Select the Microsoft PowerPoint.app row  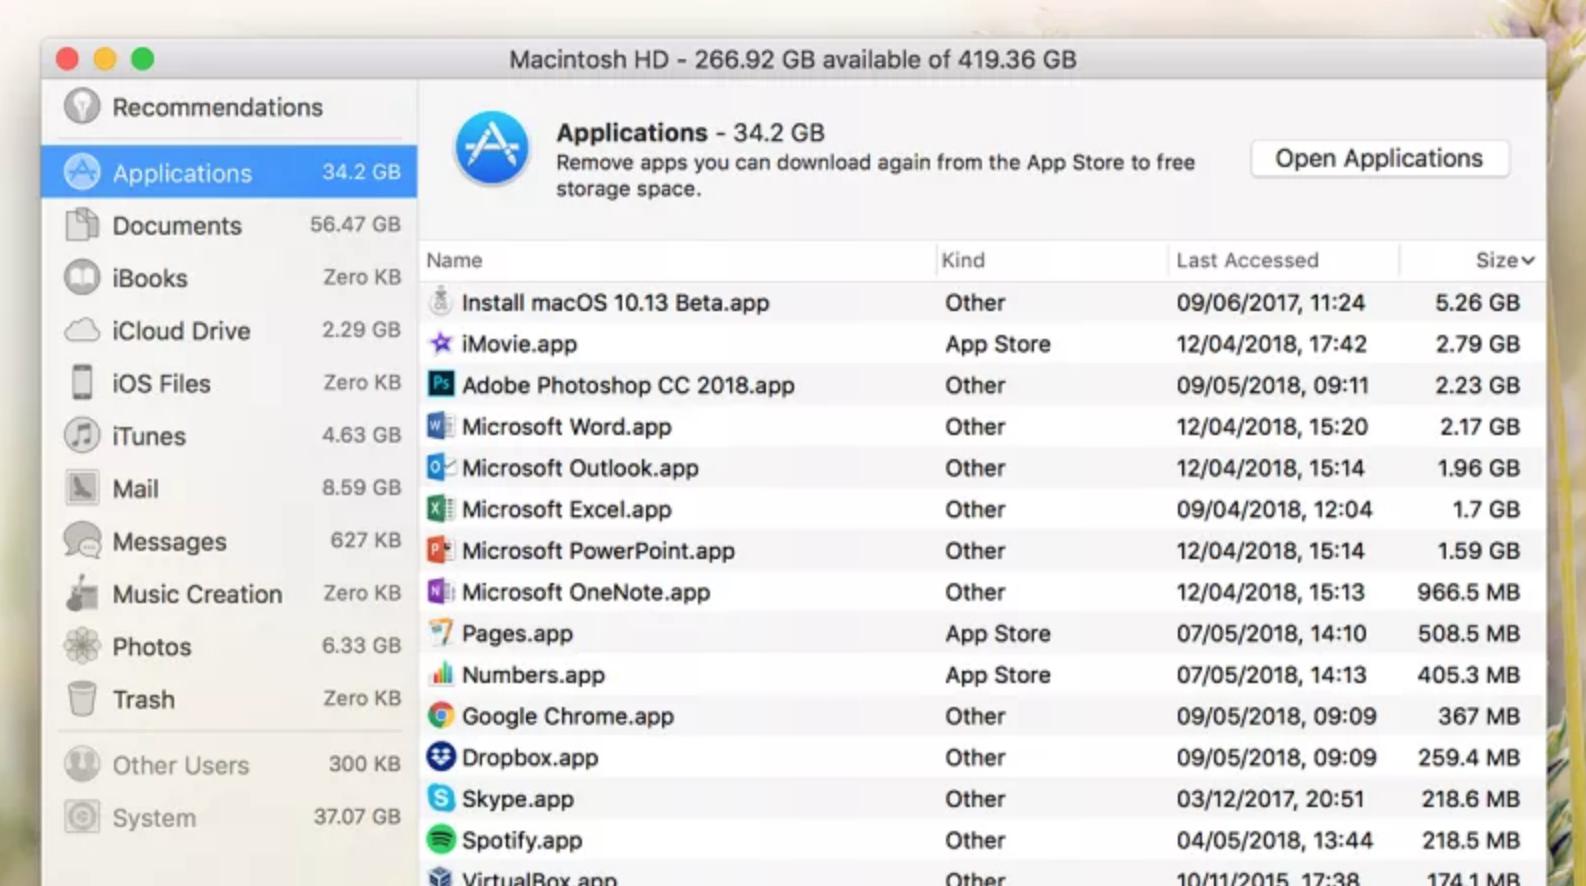(x=598, y=551)
